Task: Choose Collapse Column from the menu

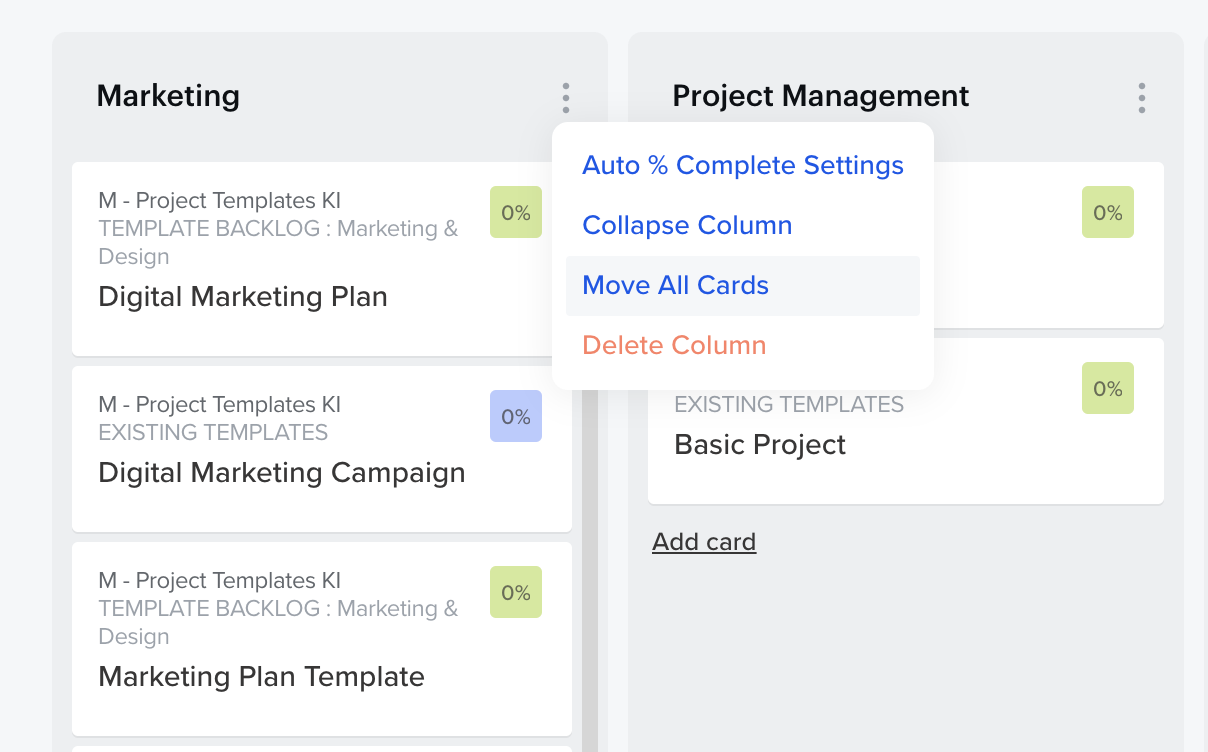Action: [x=687, y=225]
